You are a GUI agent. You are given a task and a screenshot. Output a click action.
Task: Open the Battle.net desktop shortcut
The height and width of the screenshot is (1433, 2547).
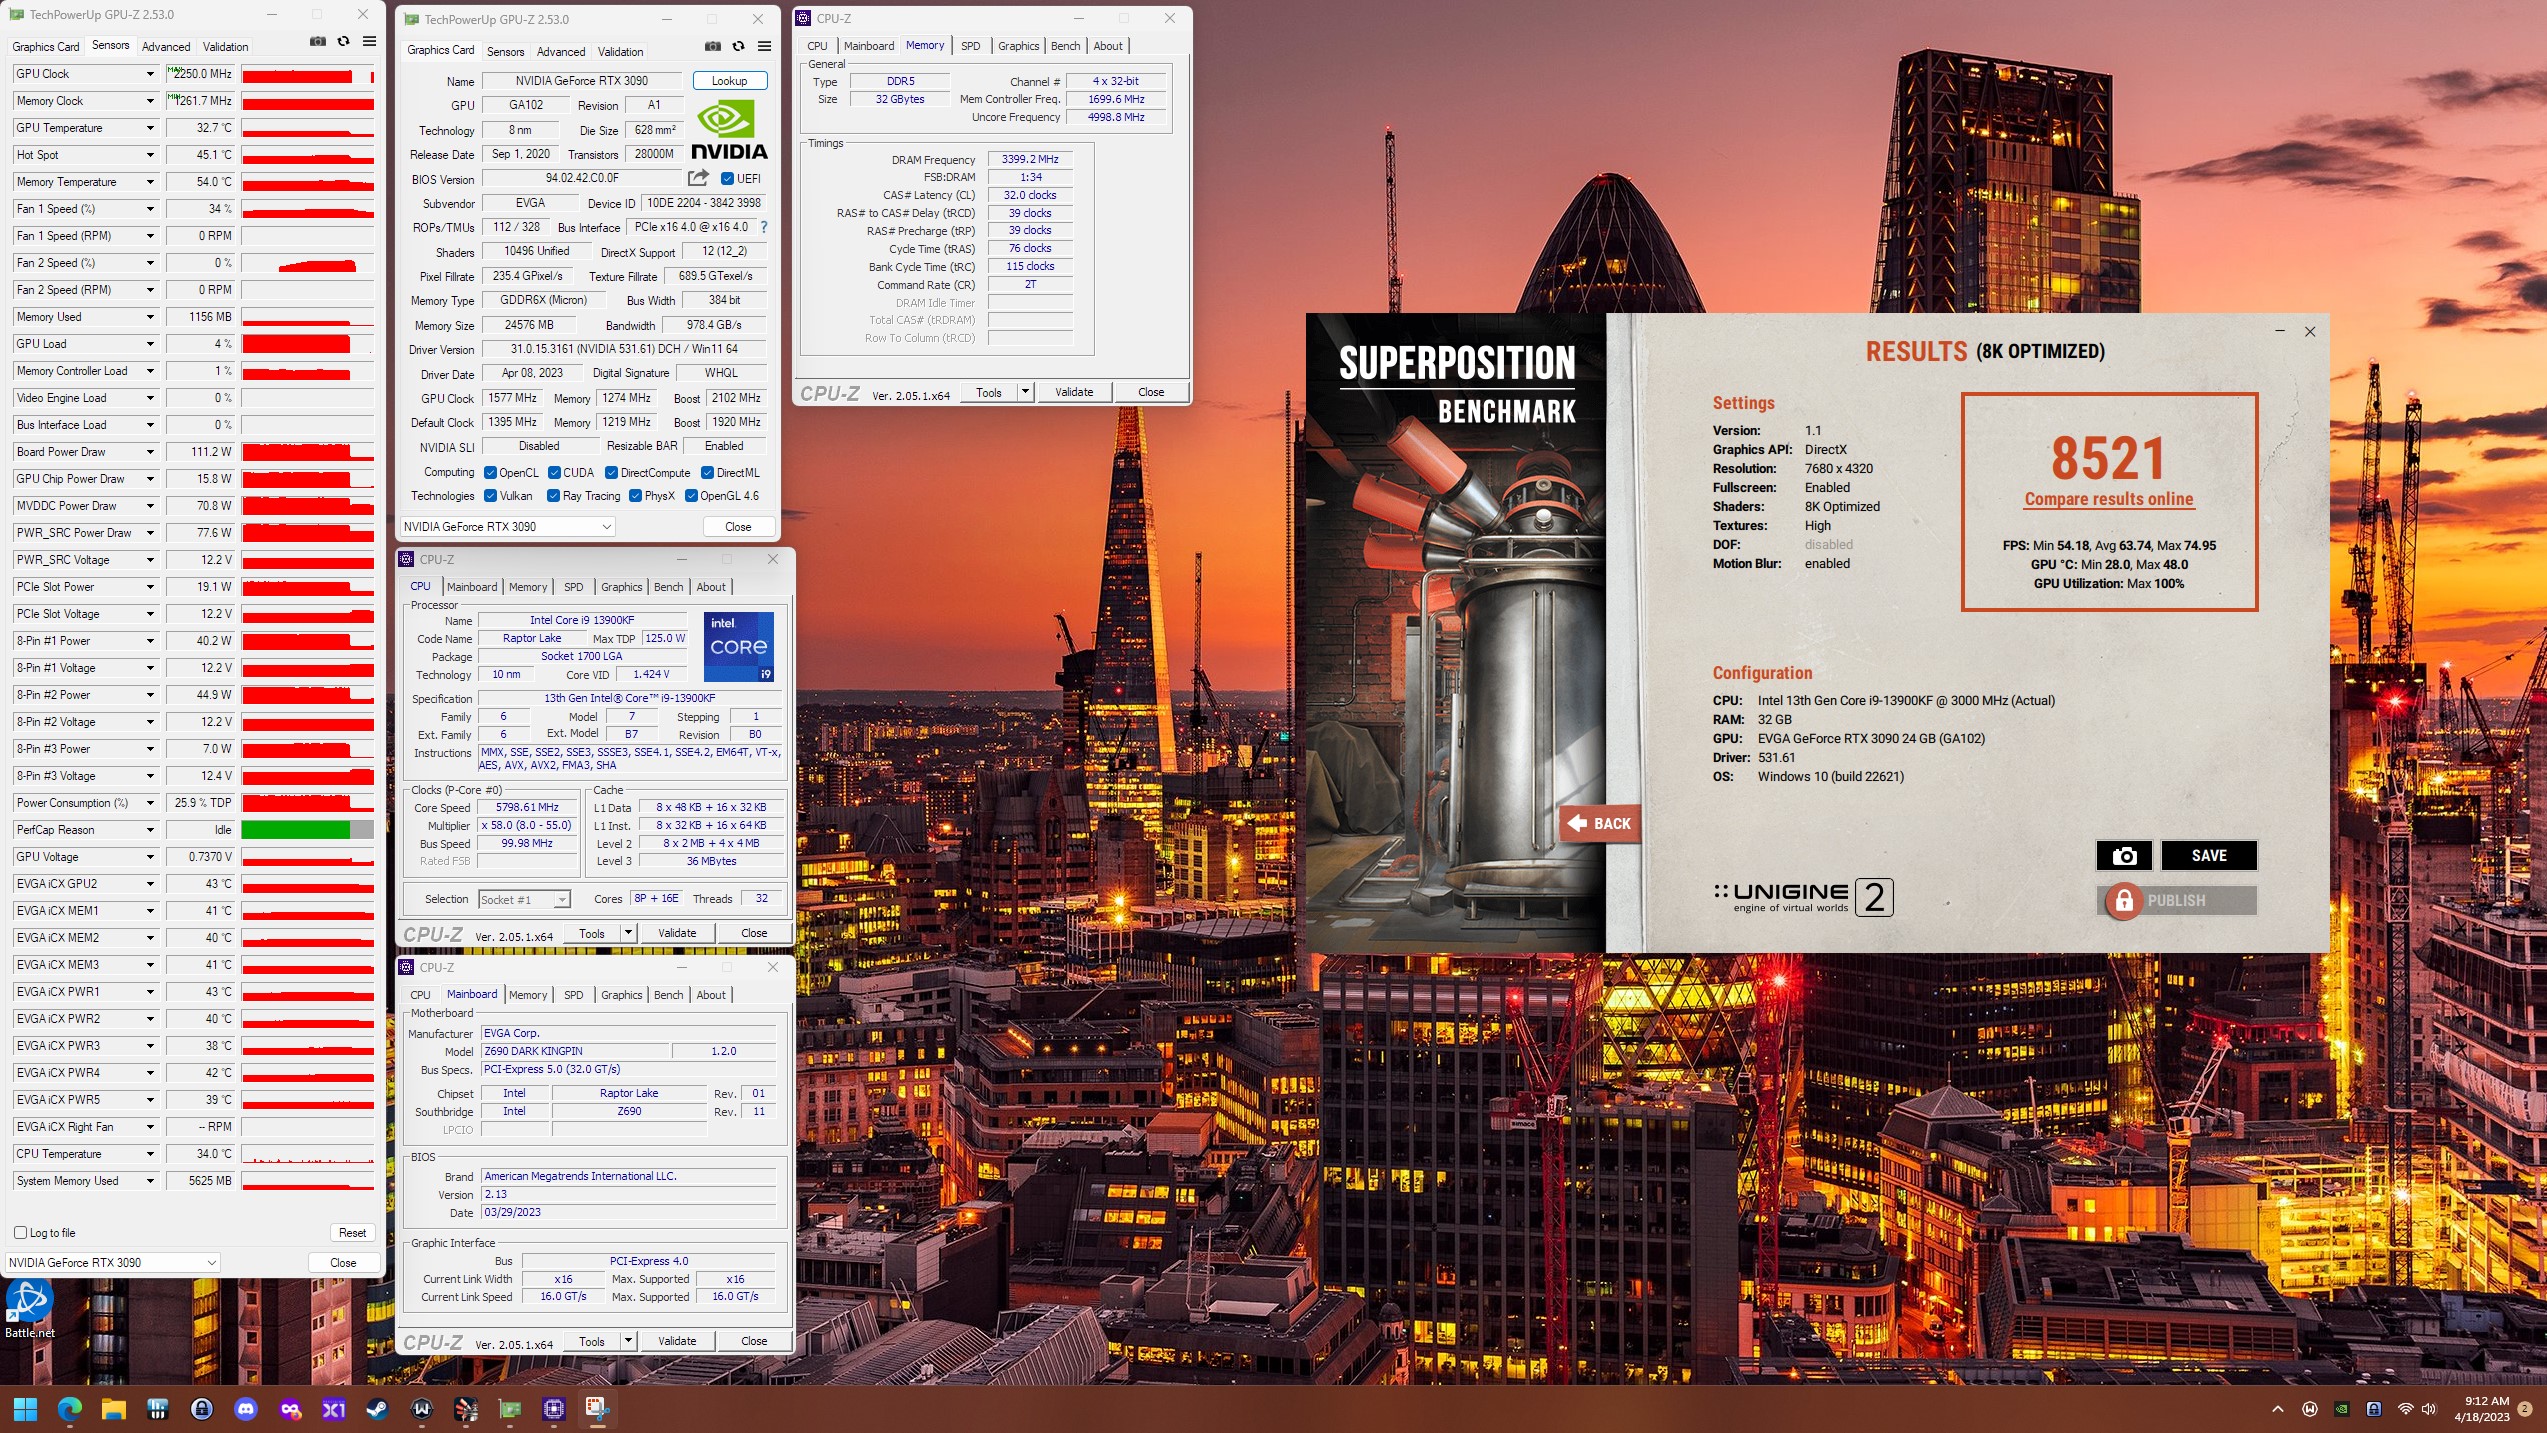point(29,1309)
